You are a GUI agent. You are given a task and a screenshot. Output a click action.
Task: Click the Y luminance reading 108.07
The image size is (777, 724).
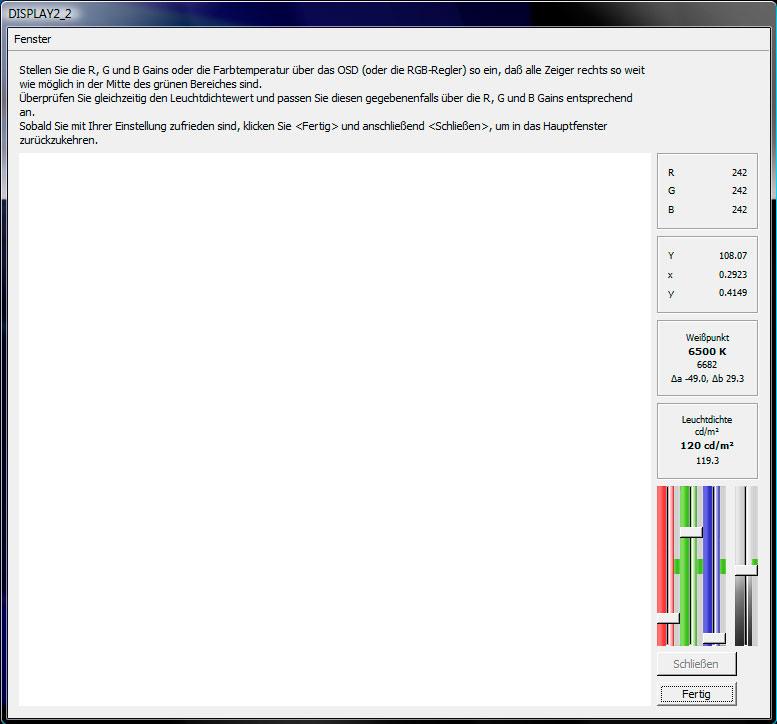(x=732, y=256)
